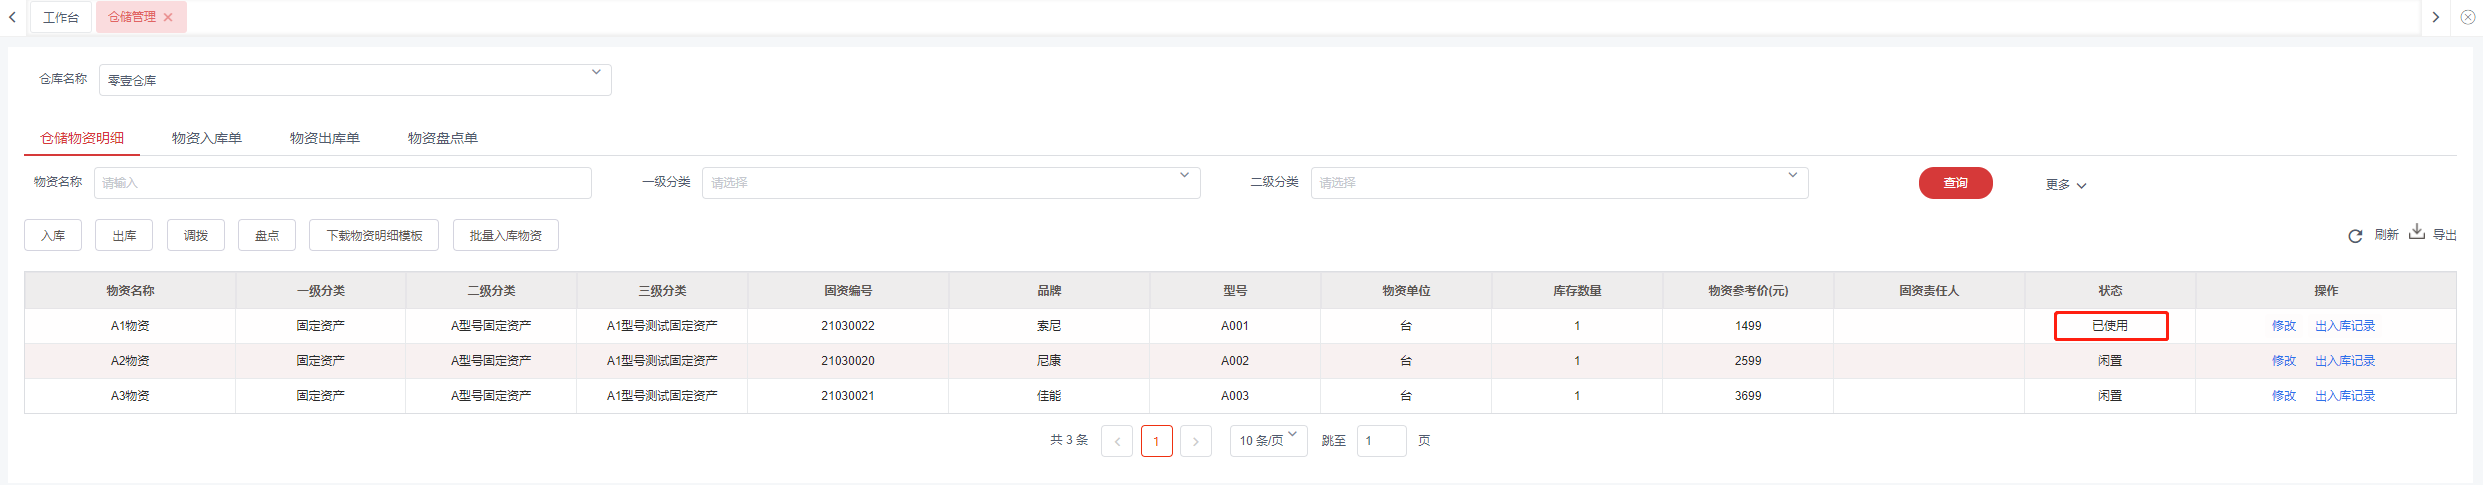Switch to the 物资盘点单 tab
Viewport: 2483px width, 485px height.
click(x=442, y=138)
